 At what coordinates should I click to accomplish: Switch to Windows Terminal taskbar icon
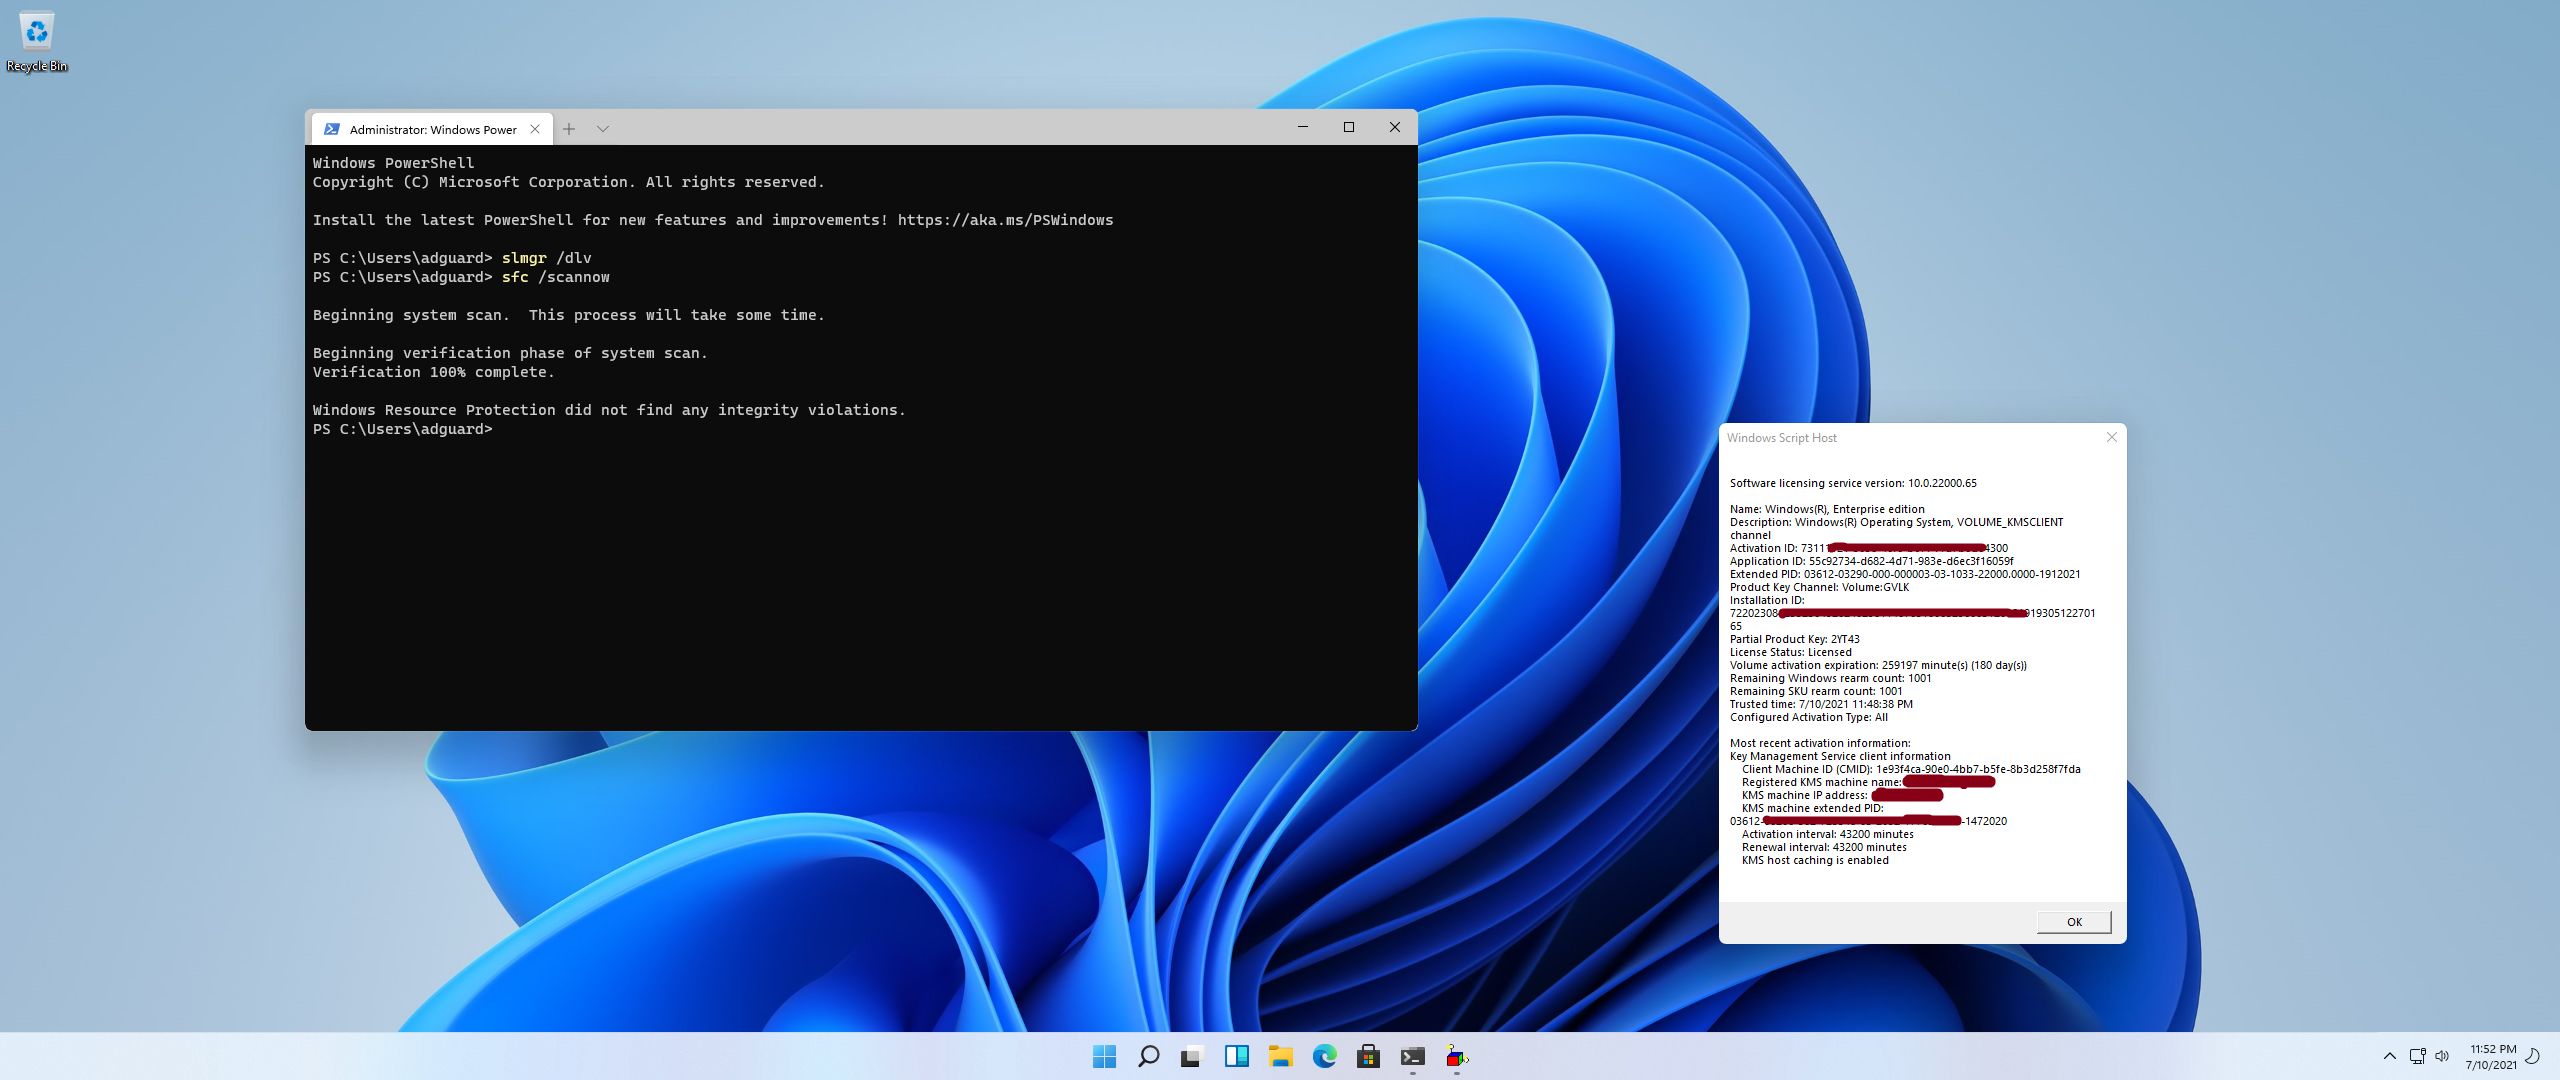(1412, 1056)
